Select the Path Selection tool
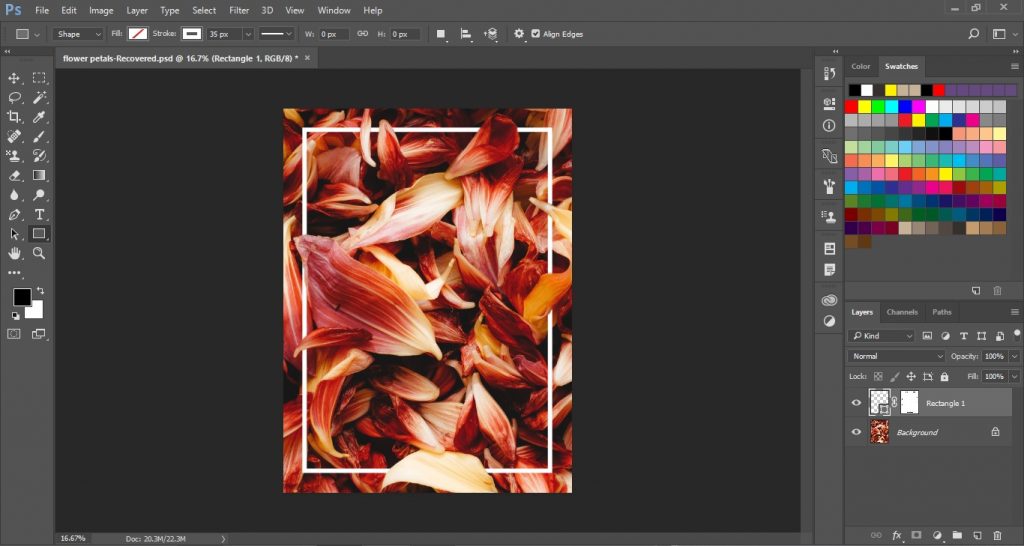Viewport: 1024px width, 546px height. click(14, 234)
